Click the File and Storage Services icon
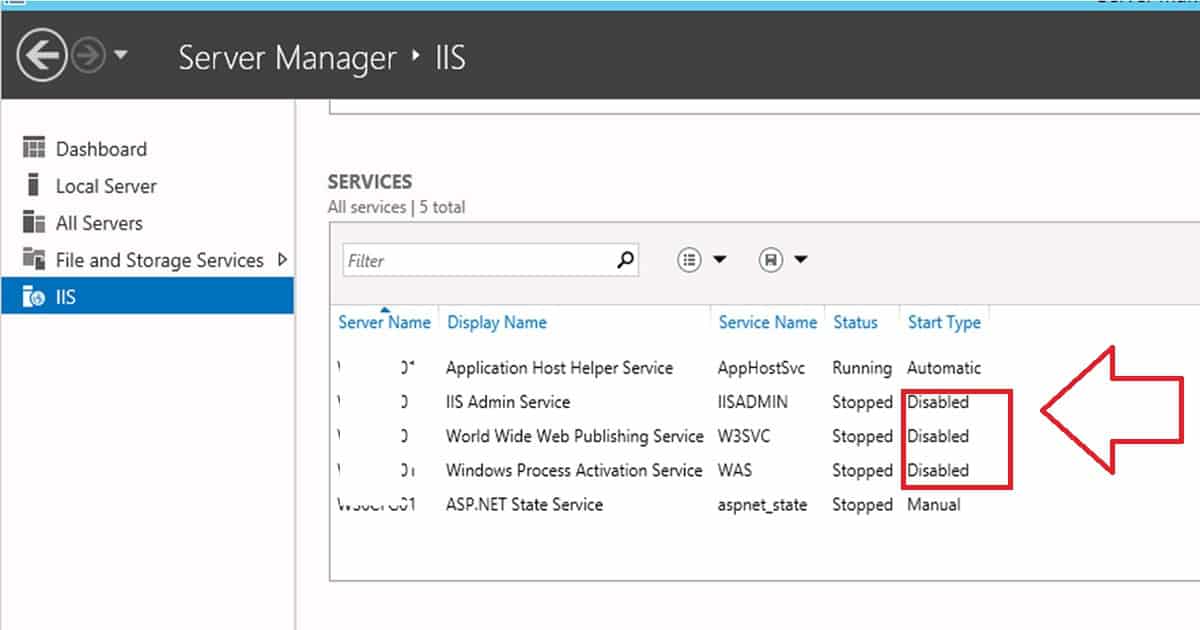Image resolution: width=1200 pixels, height=630 pixels. (x=34, y=259)
